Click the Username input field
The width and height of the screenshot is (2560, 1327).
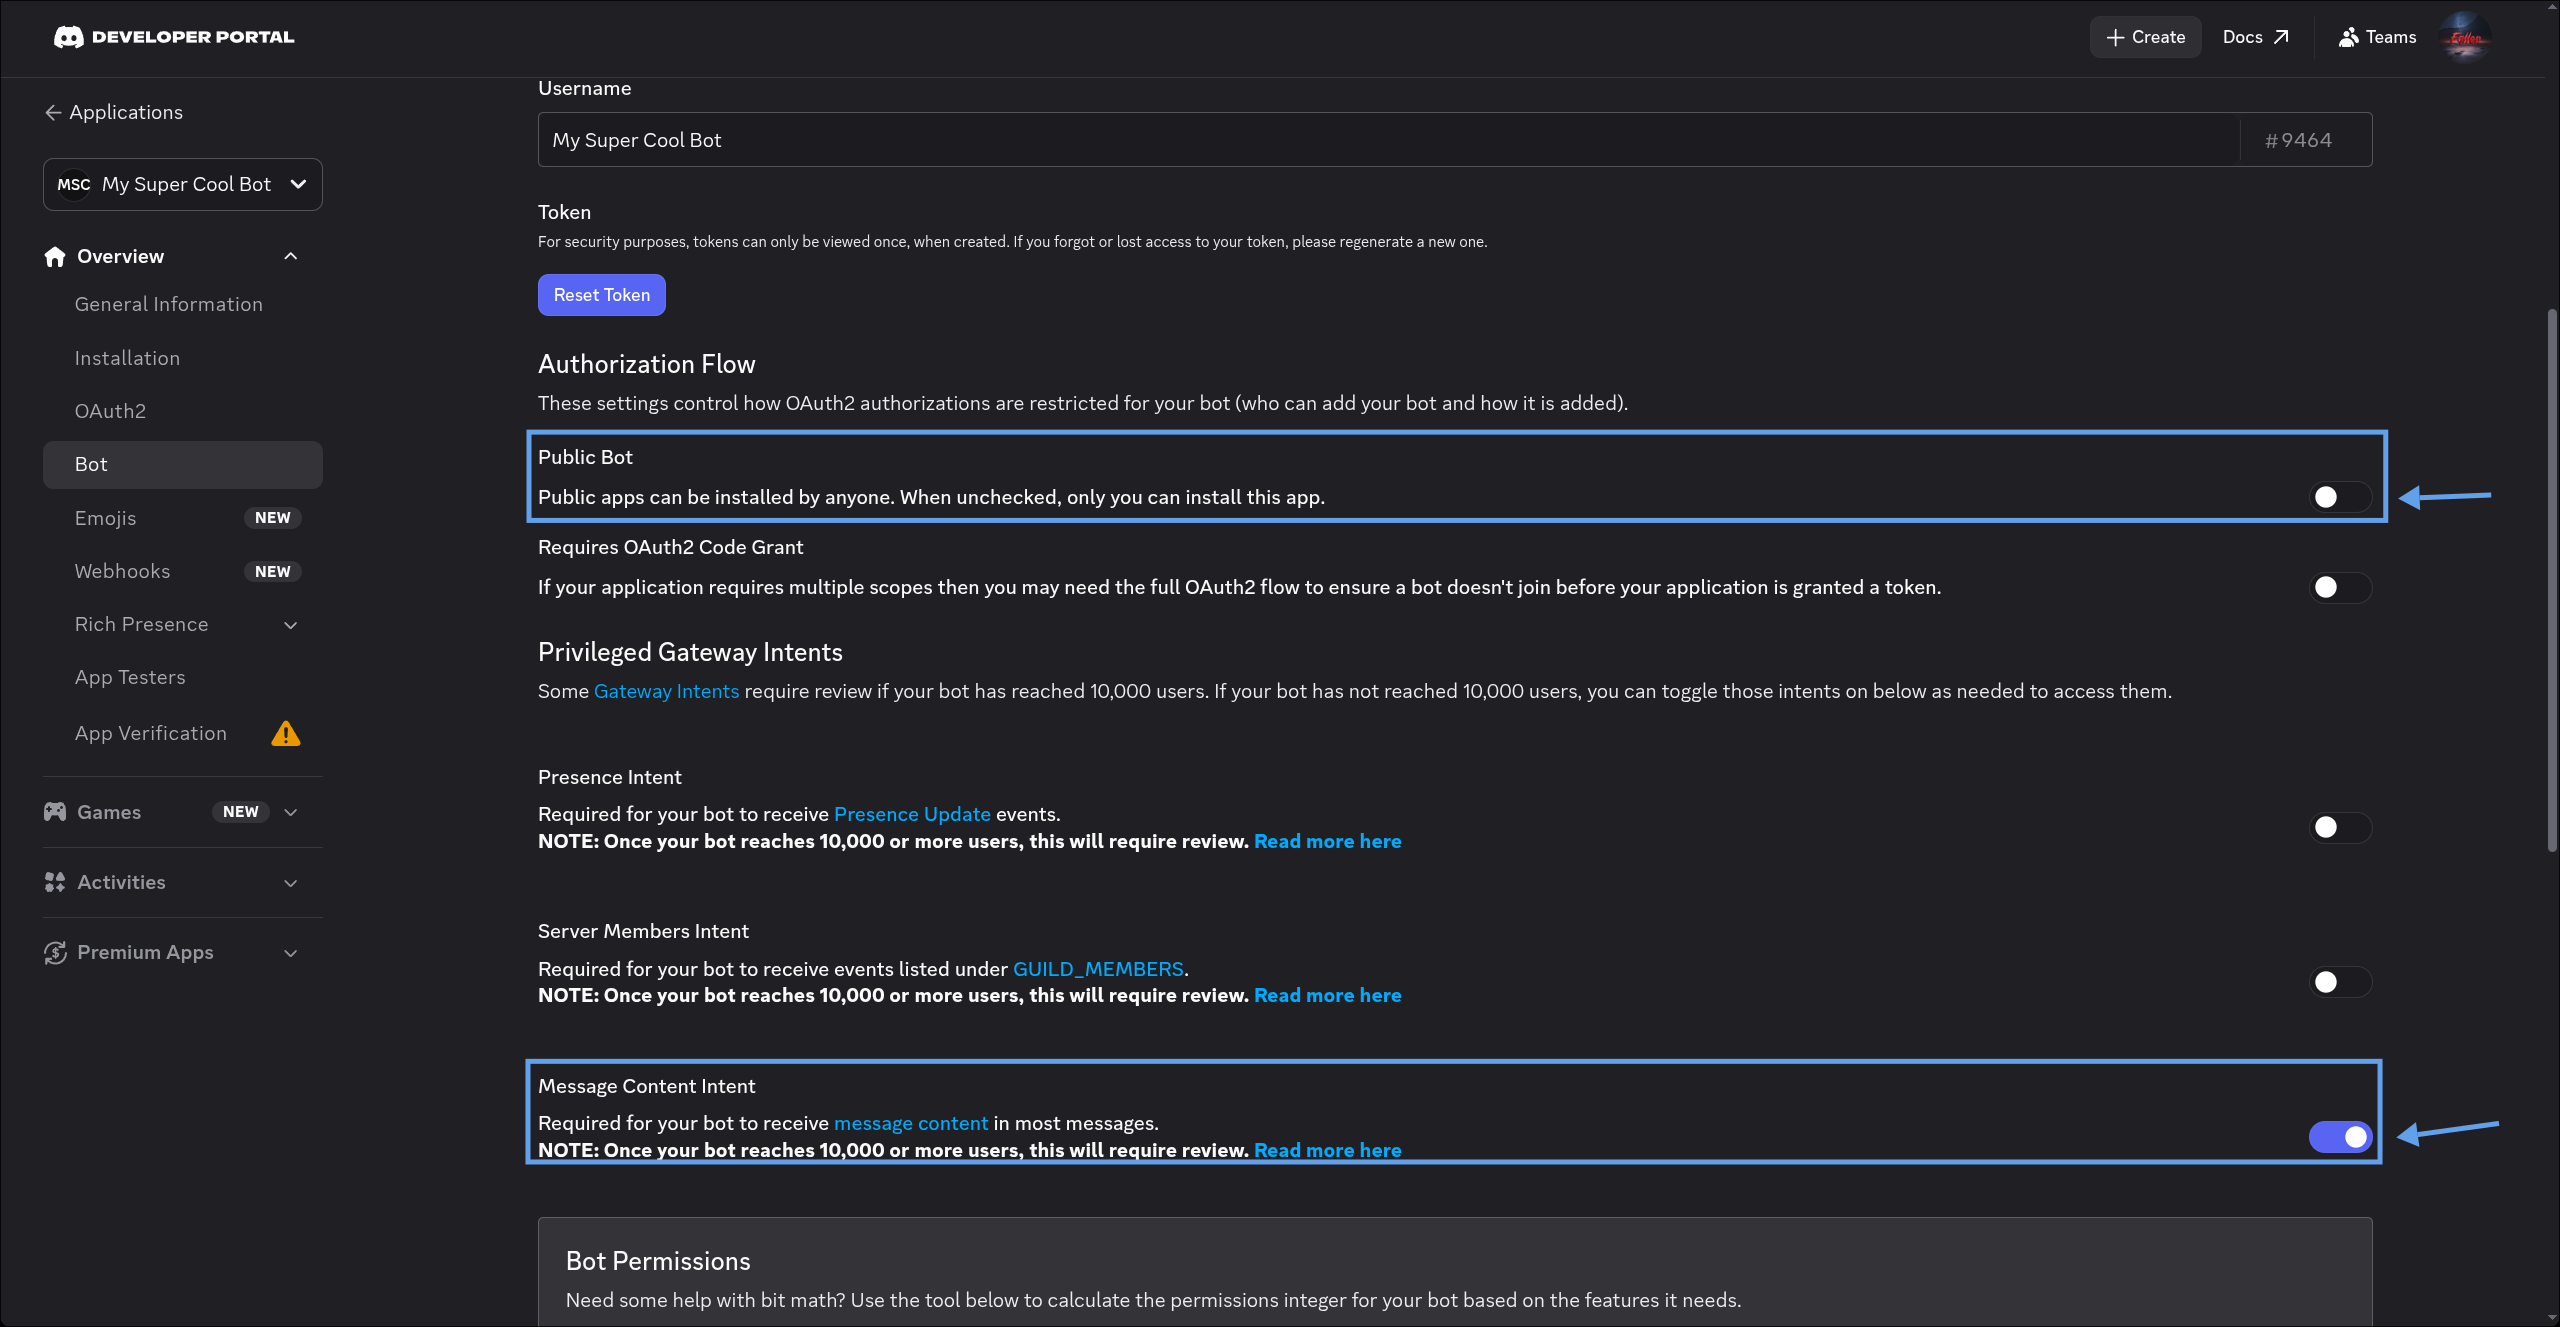pyautogui.click(x=1389, y=140)
